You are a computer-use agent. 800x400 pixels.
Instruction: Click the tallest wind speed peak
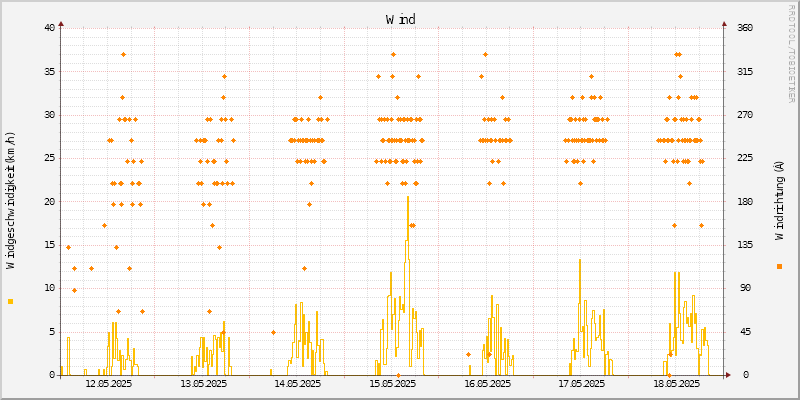click(x=408, y=198)
